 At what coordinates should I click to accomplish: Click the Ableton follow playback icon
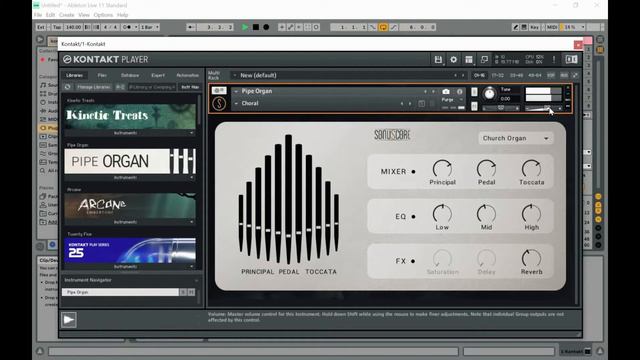point(191,27)
